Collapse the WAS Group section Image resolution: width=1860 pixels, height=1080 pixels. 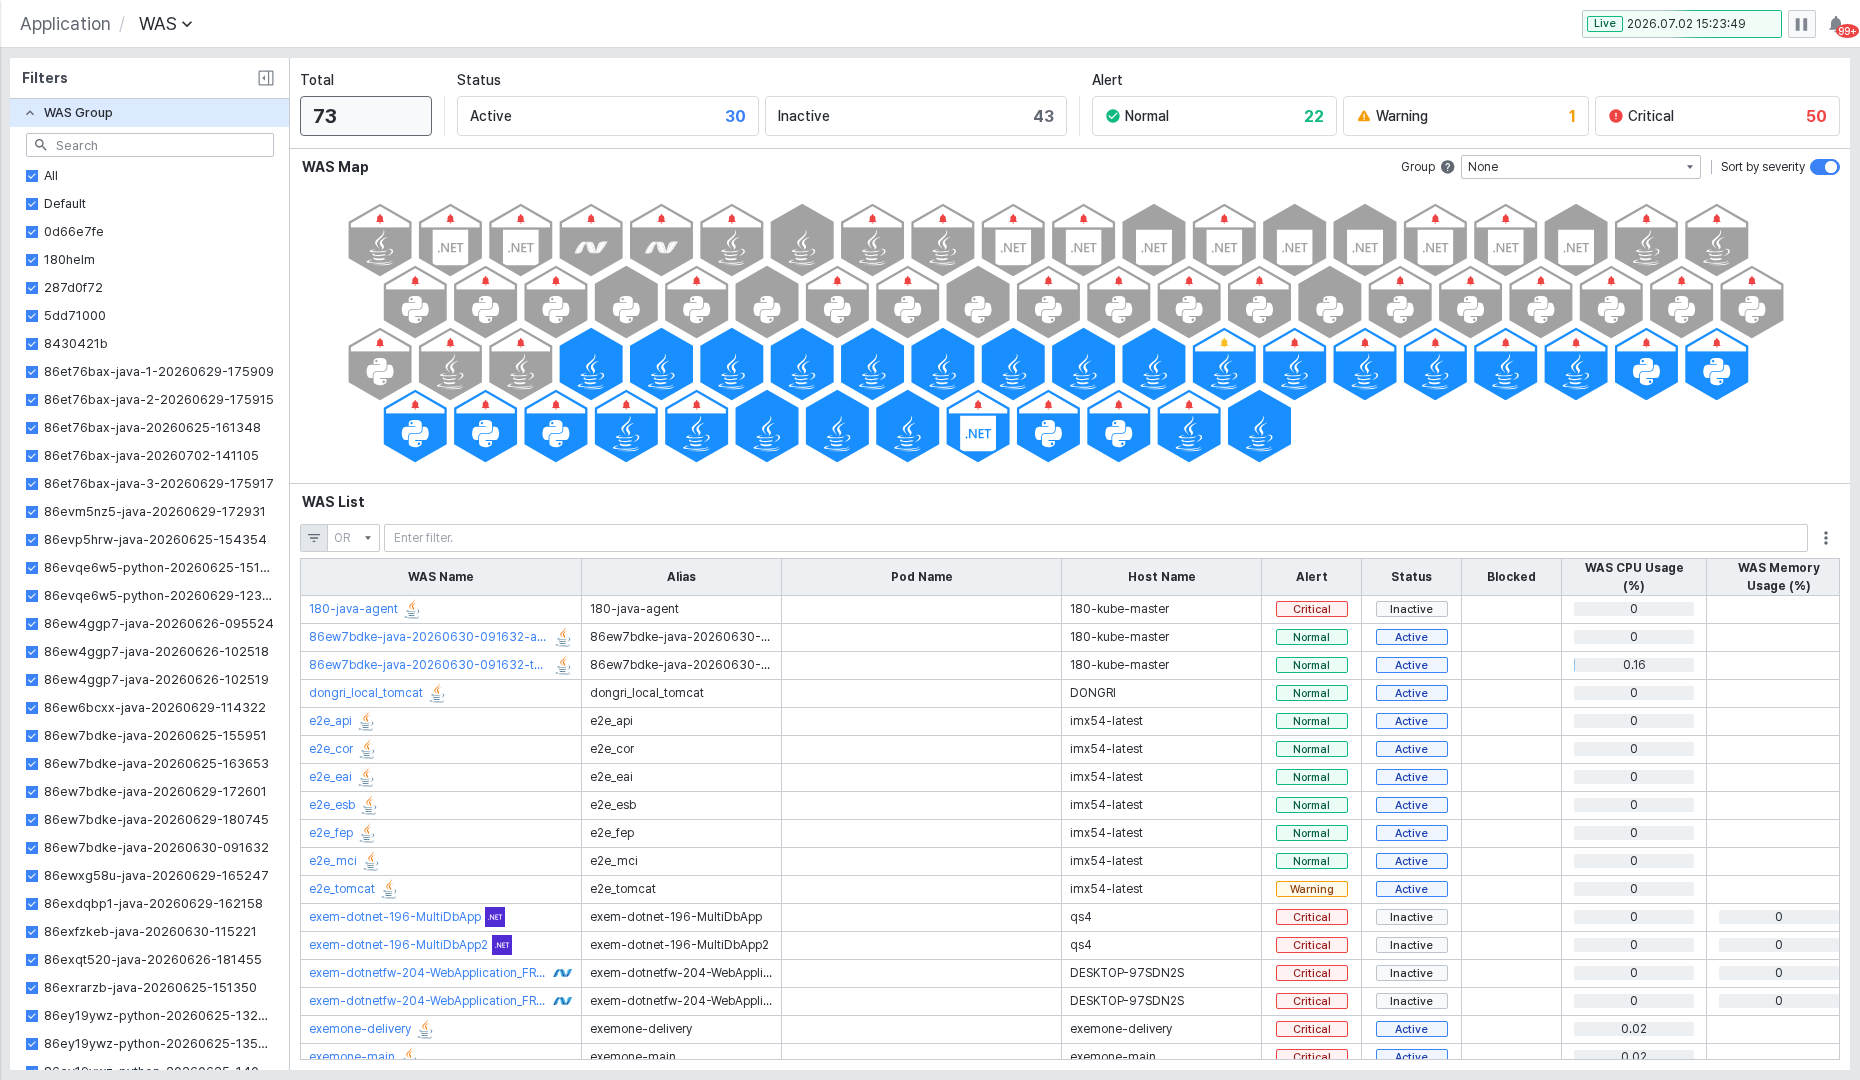pyautogui.click(x=30, y=113)
